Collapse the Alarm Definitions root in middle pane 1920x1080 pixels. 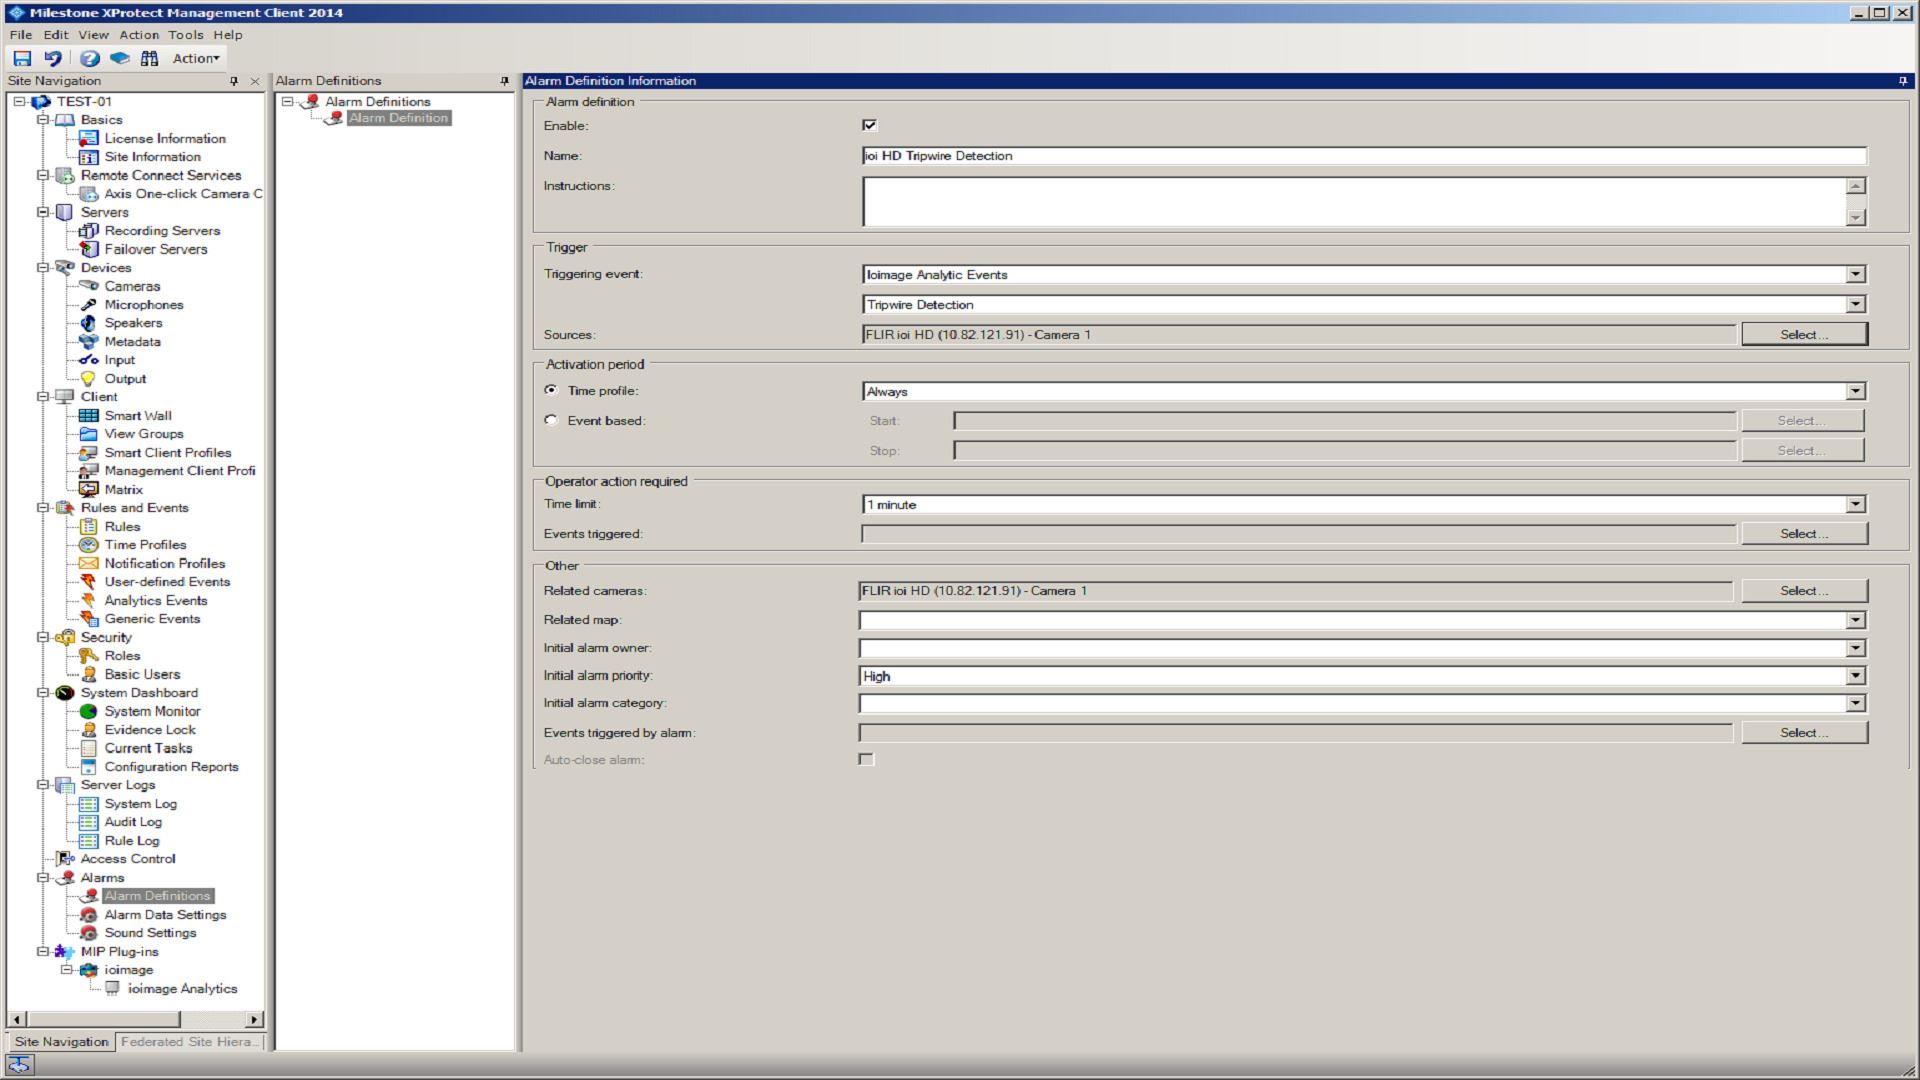click(288, 102)
